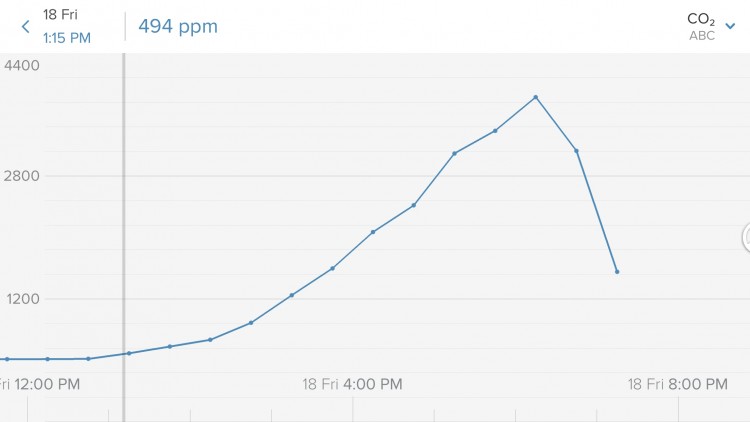Click the peak data point on the graph
This screenshot has height=422, width=750.
(536, 97)
